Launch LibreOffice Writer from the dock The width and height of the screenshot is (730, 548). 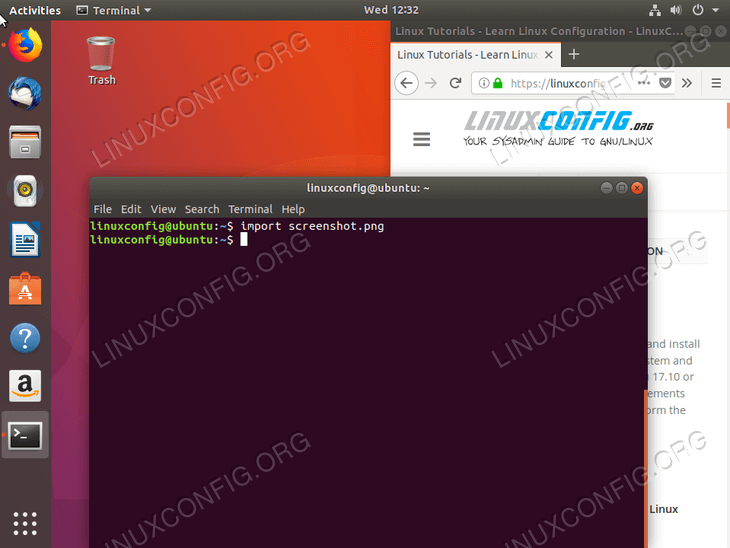[25, 240]
